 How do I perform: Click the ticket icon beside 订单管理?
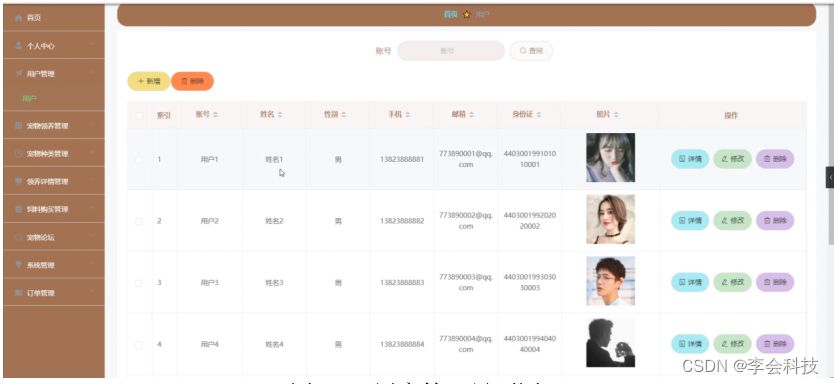coord(19,293)
